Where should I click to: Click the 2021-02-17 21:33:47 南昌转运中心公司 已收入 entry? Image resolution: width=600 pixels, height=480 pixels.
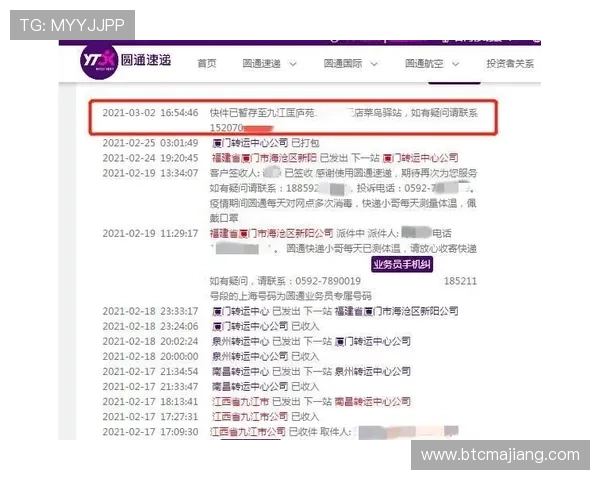(211, 387)
